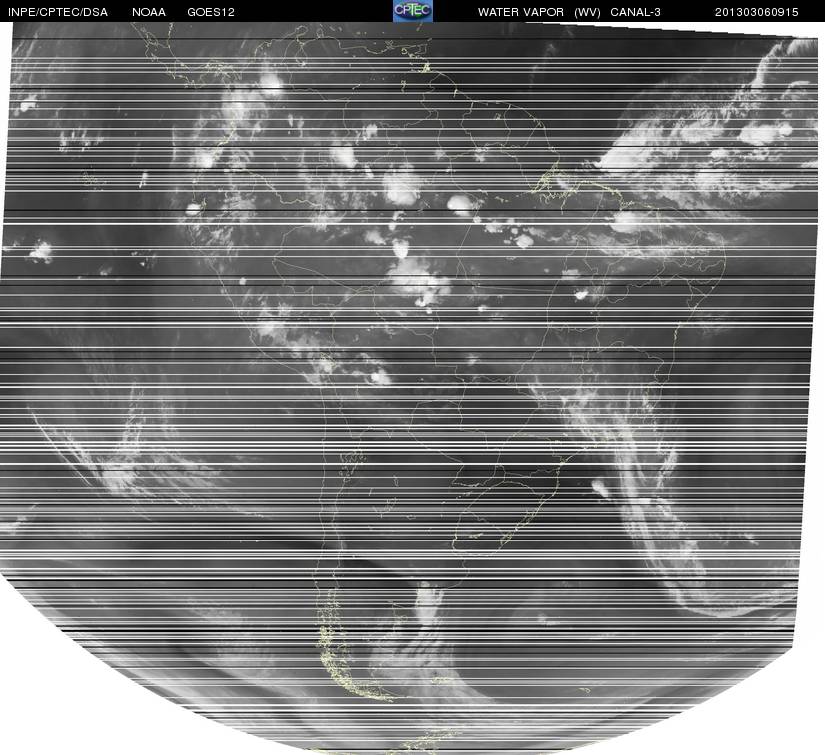
Task: Click the NOAA label in the header
Action: coord(149,12)
